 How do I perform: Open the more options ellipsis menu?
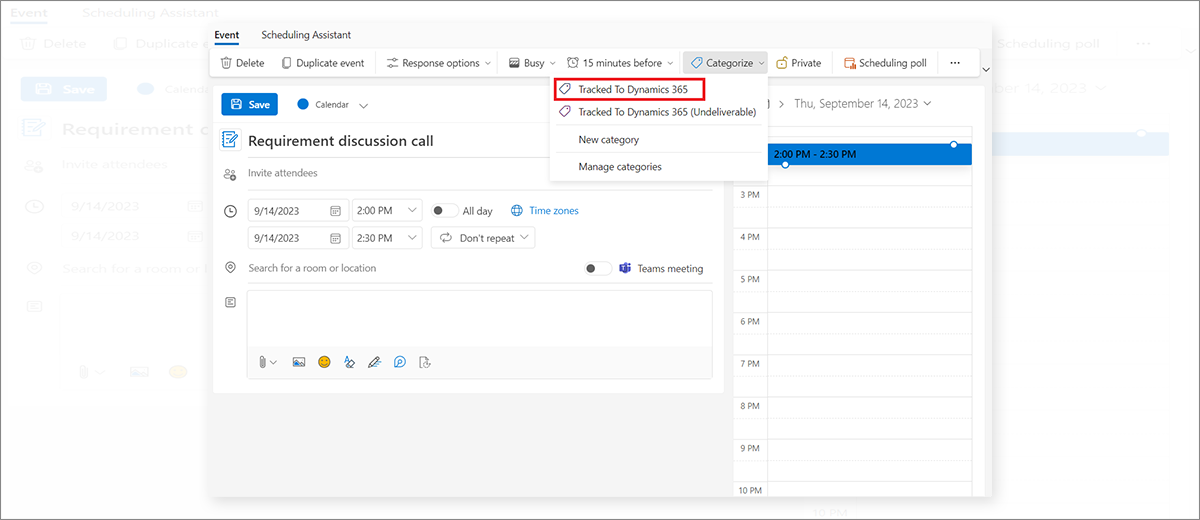click(x=955, y=63)
